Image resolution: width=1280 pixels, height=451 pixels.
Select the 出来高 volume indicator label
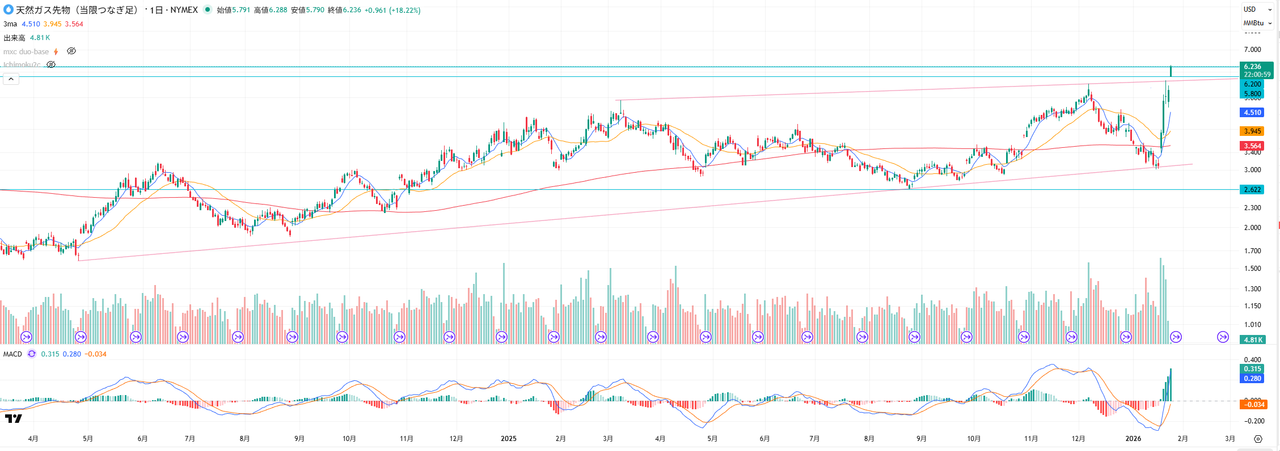[14, 38]
